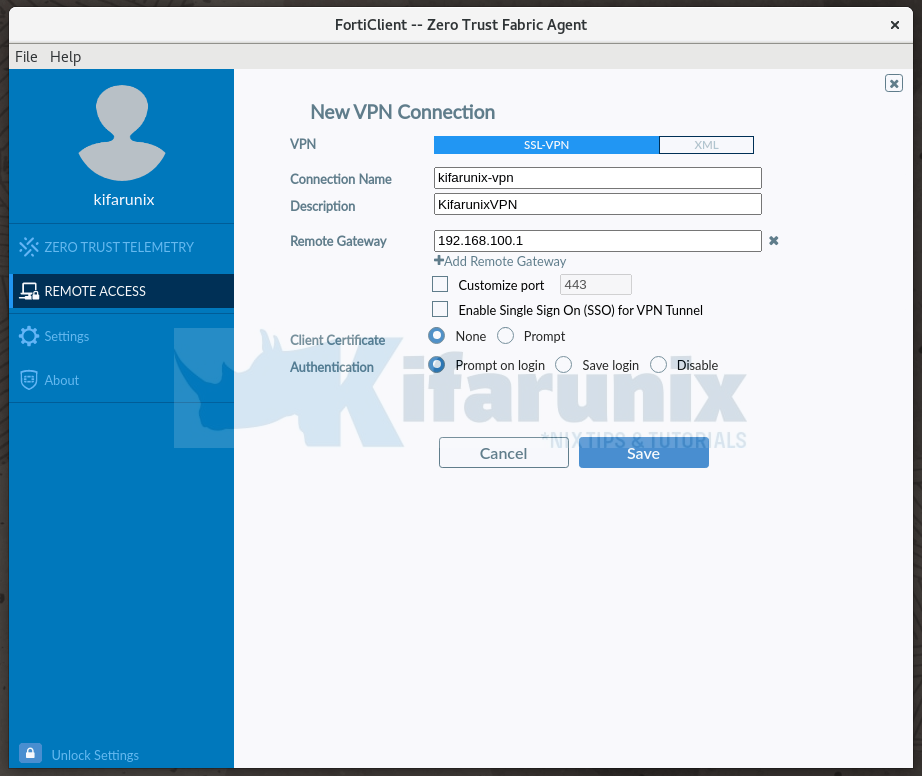This screenshot has height=776, width=922.
Task: Open the About page
Action: click(x=121, y=380)
